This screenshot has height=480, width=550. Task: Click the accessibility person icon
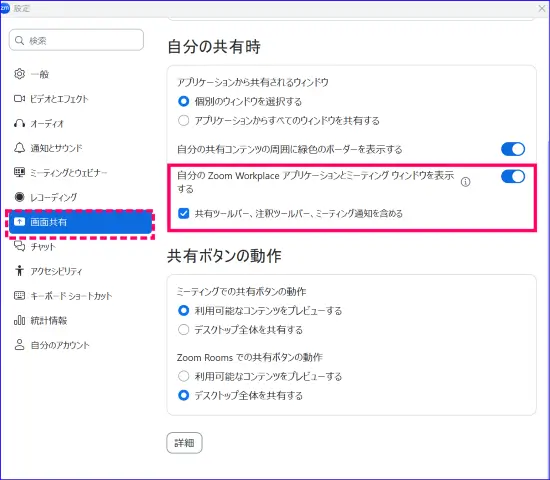19,271
